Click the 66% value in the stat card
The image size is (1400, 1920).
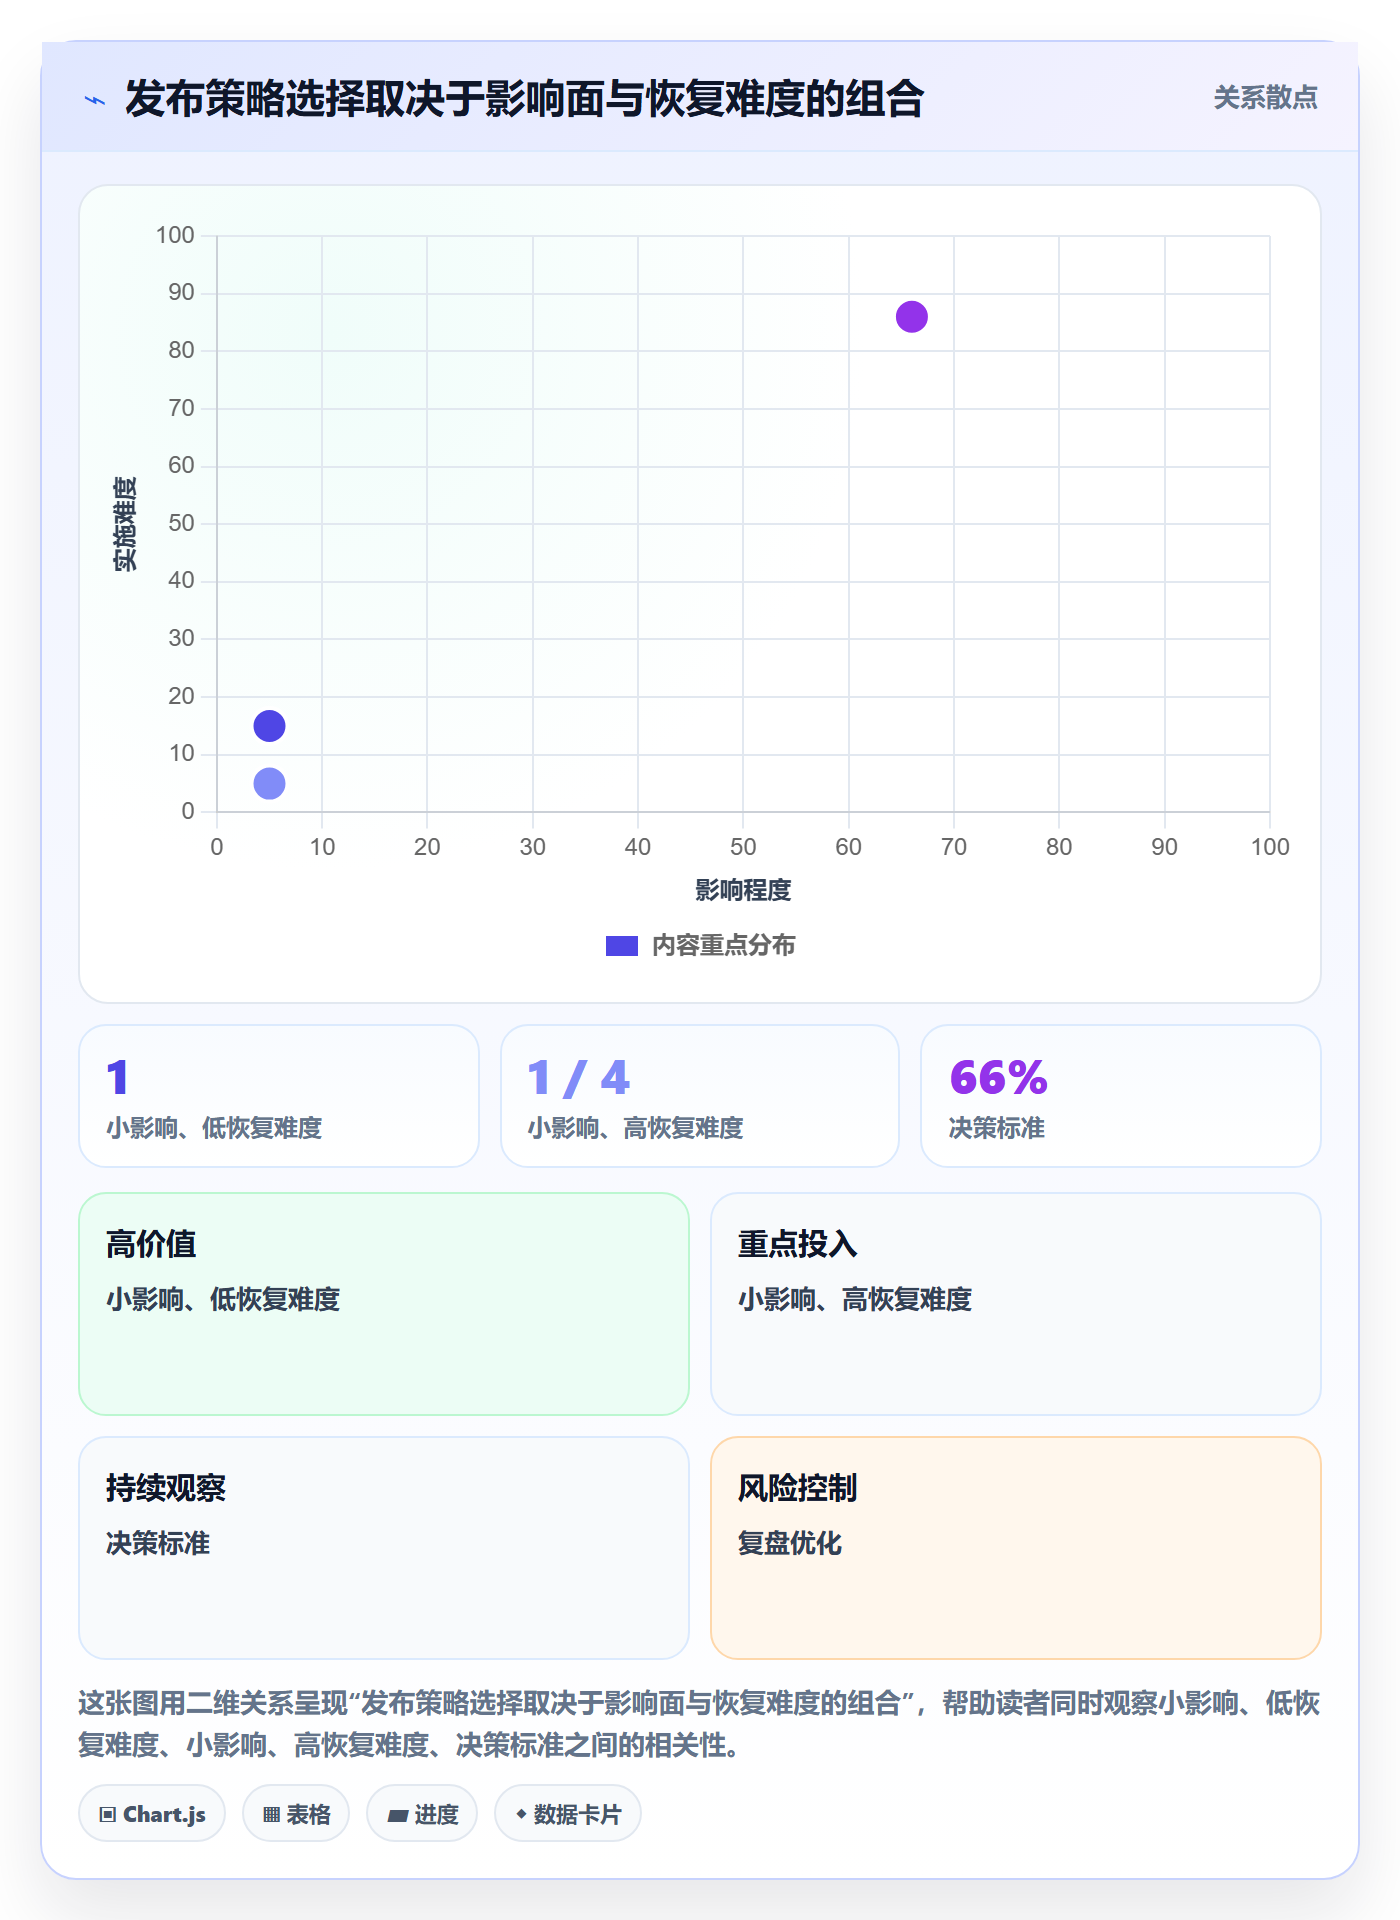coord(998,1078)
